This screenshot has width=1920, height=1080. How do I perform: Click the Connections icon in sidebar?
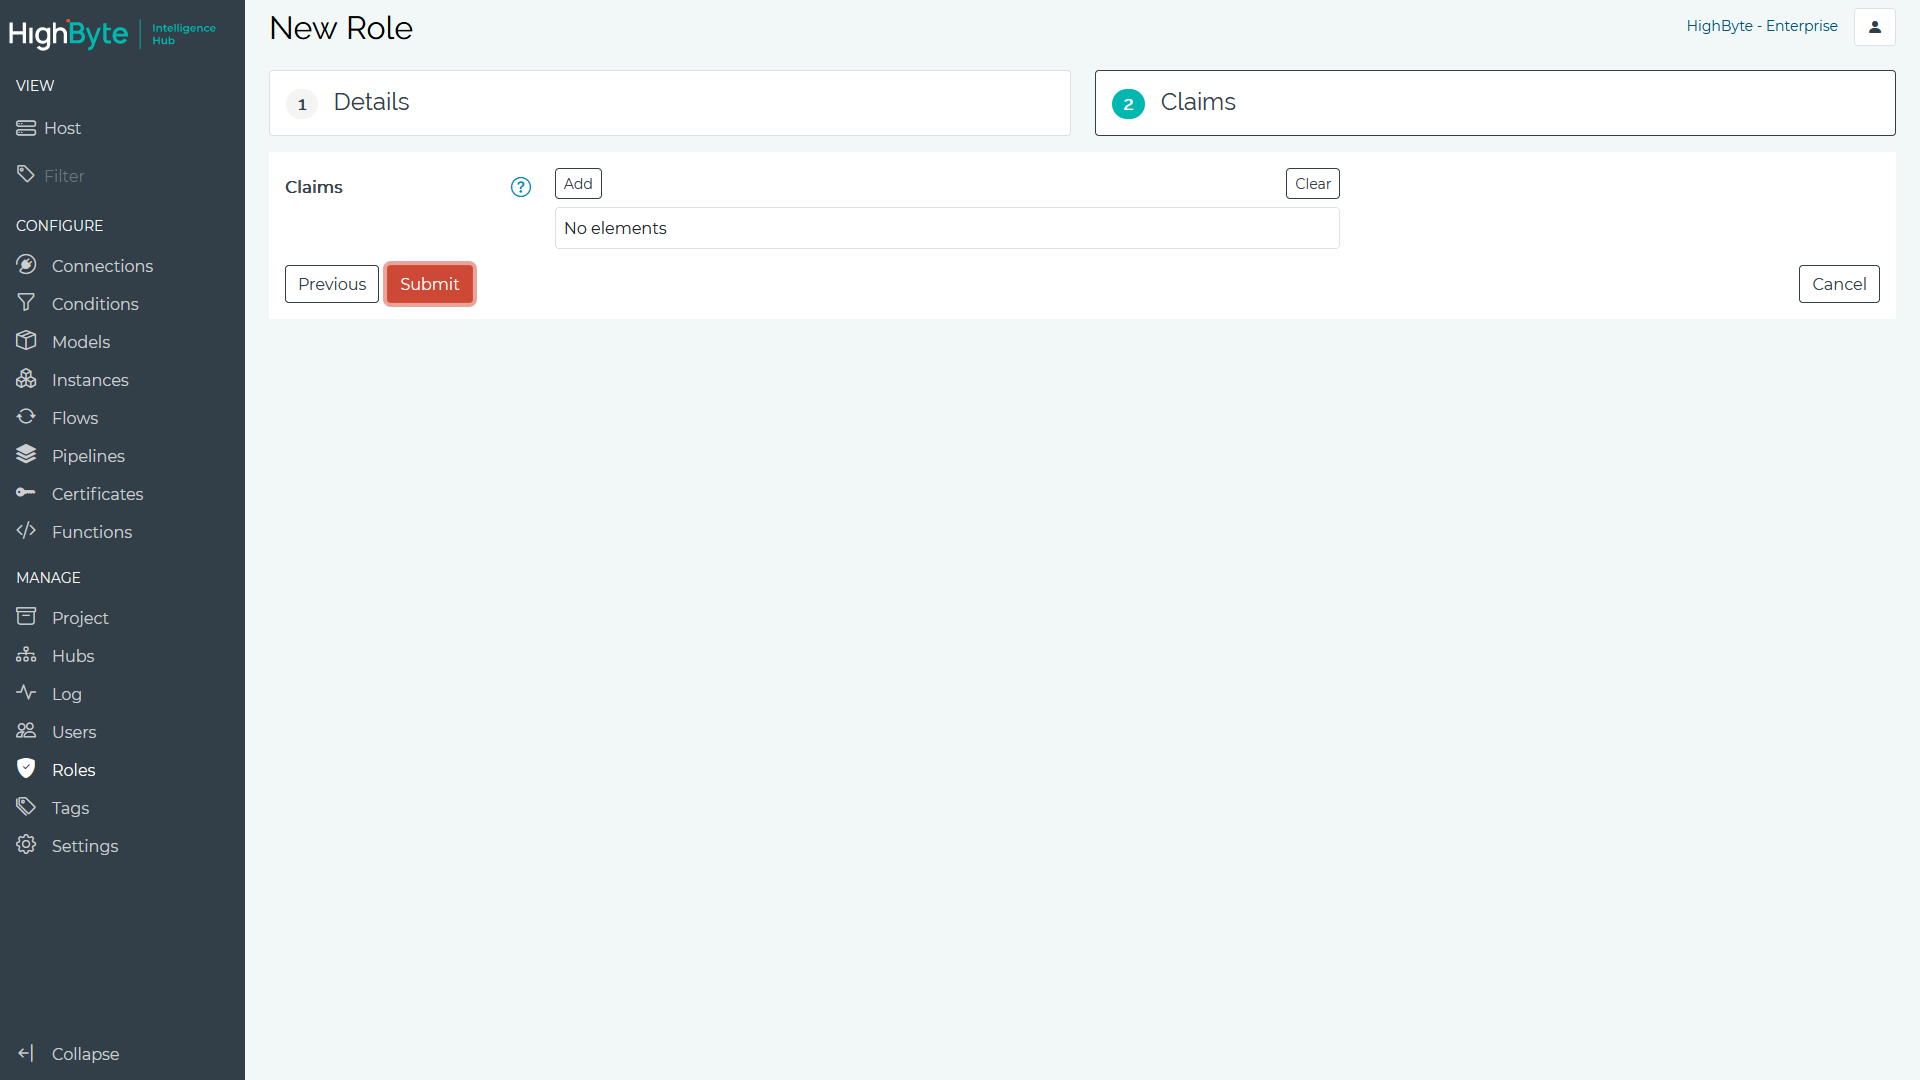coord(26,265)
